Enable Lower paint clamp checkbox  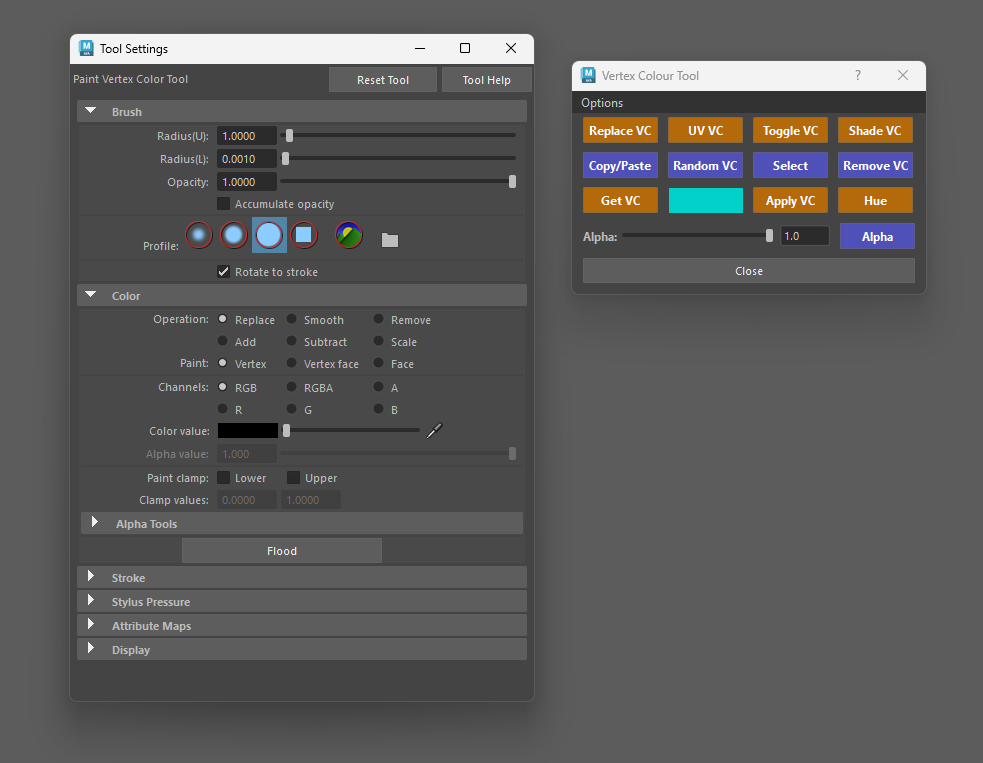223,478
